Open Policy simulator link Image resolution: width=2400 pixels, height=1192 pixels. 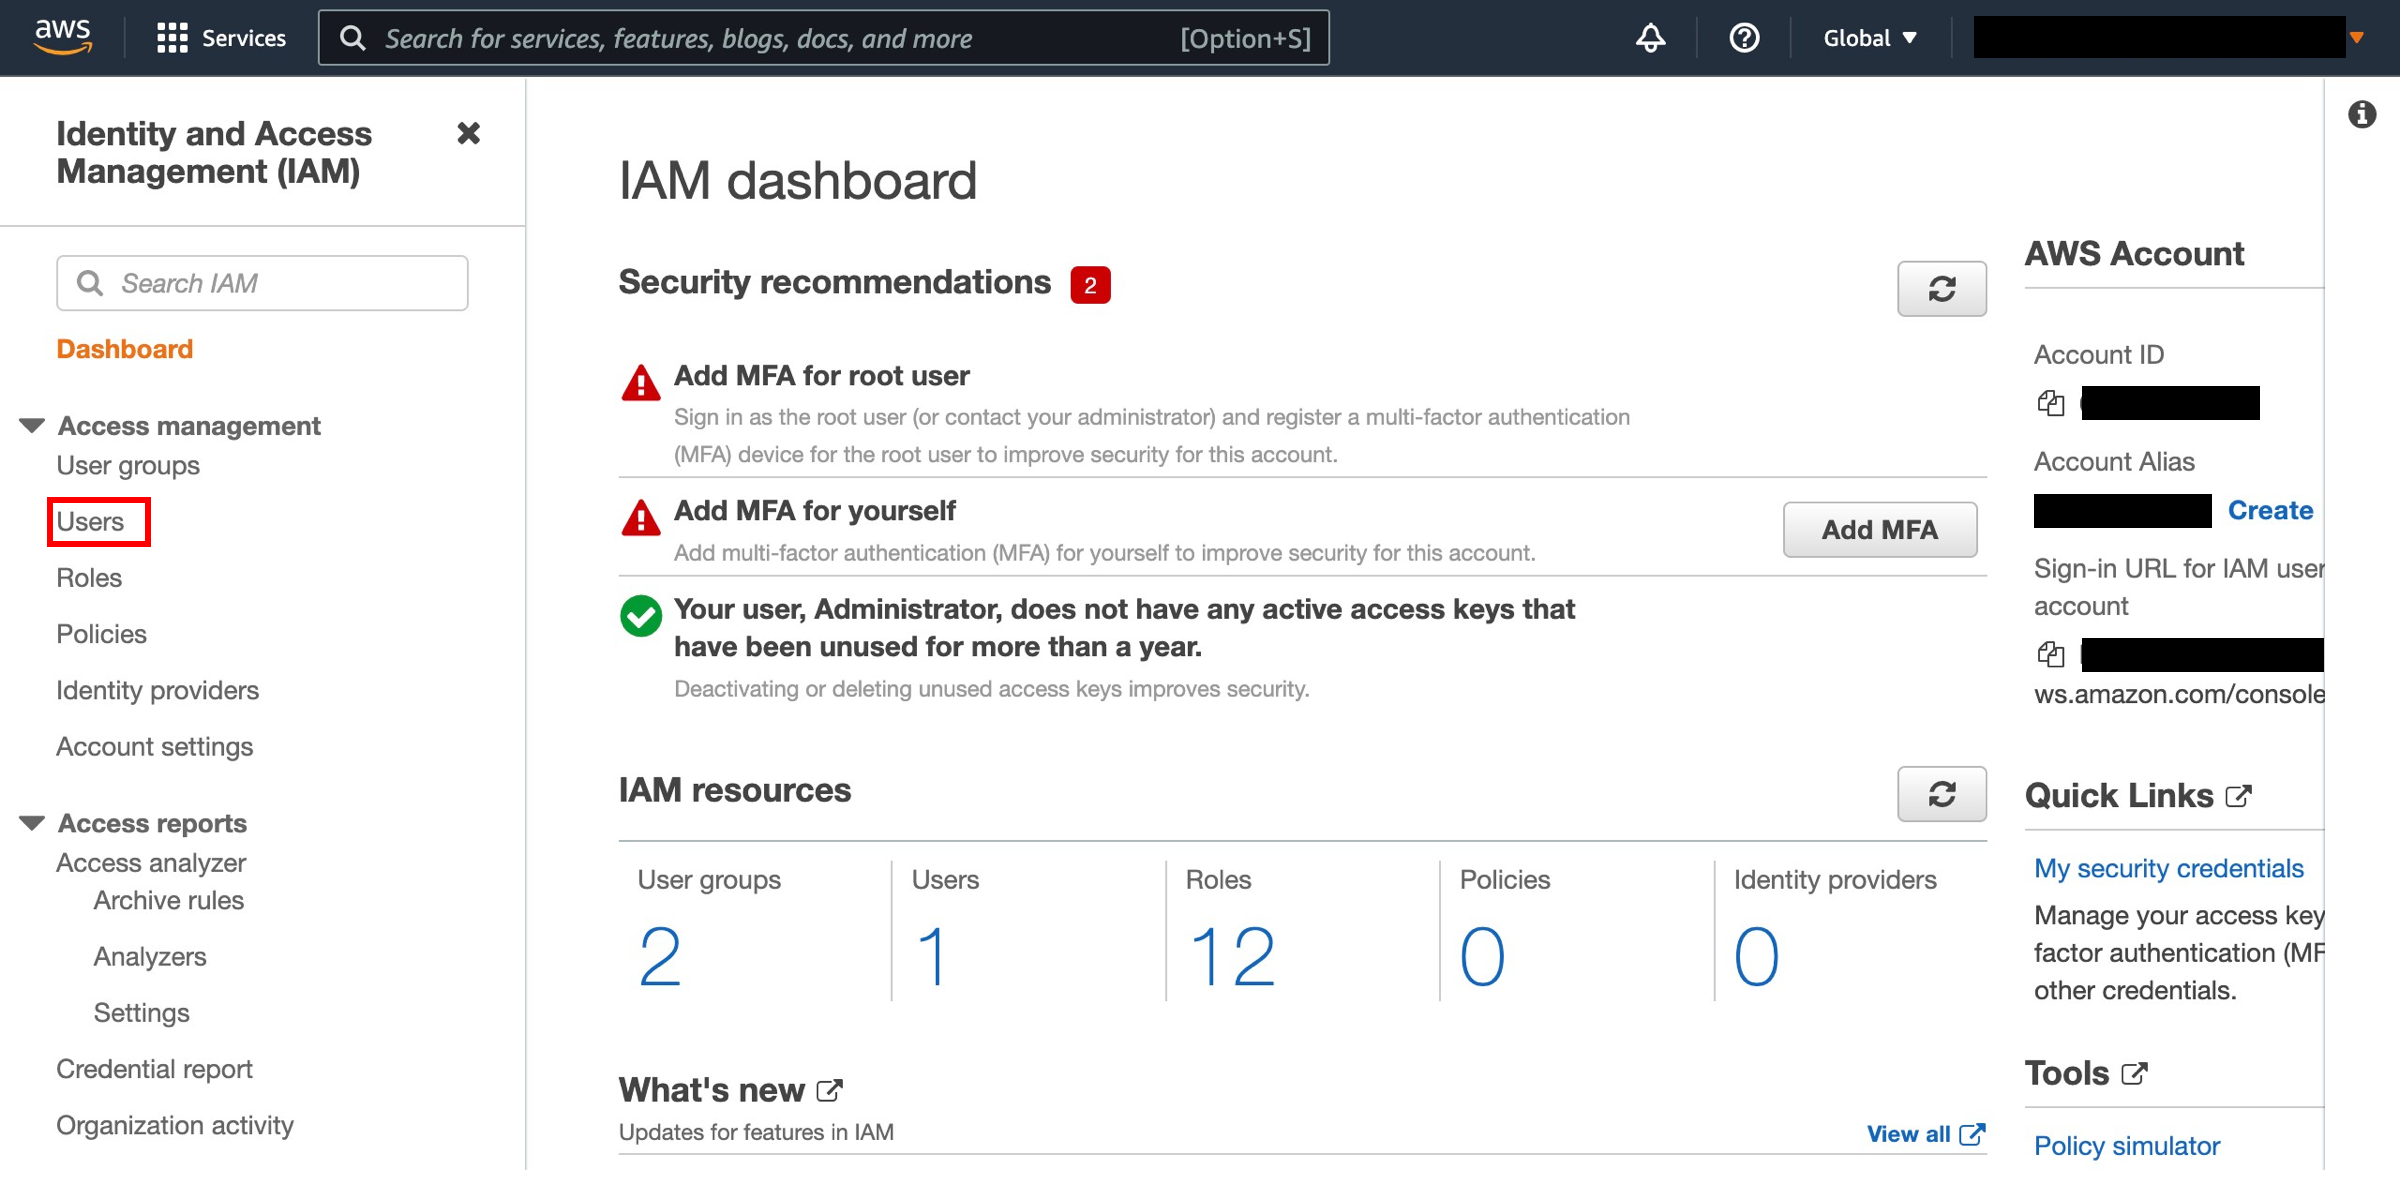(2127, 1146)
